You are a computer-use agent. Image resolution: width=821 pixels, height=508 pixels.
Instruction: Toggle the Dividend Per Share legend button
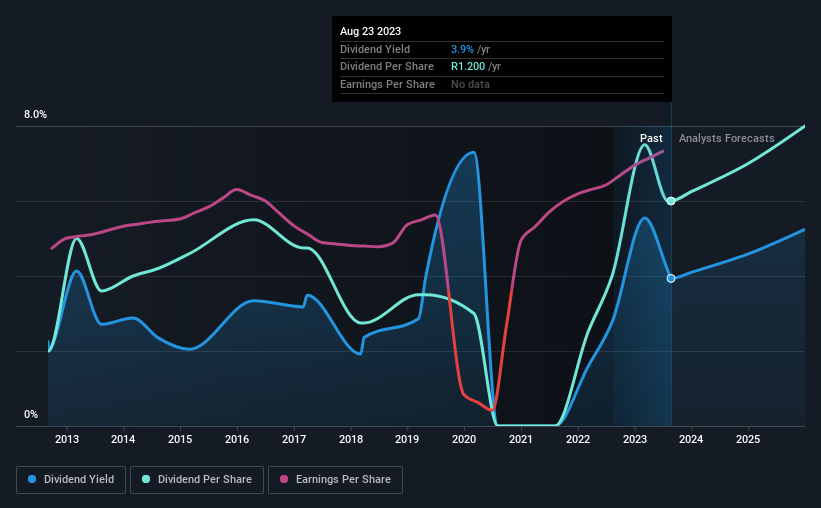tap(197, 480)
